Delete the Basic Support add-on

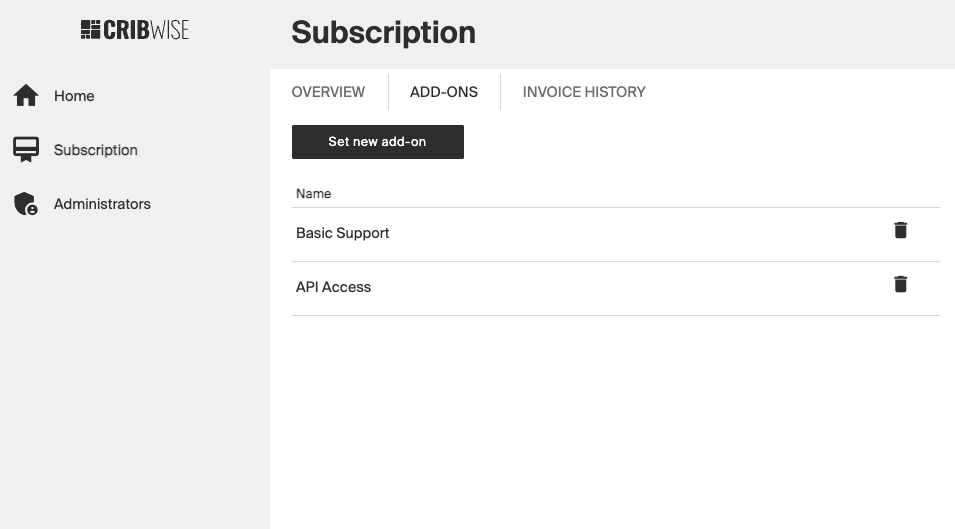pos(900,230)
